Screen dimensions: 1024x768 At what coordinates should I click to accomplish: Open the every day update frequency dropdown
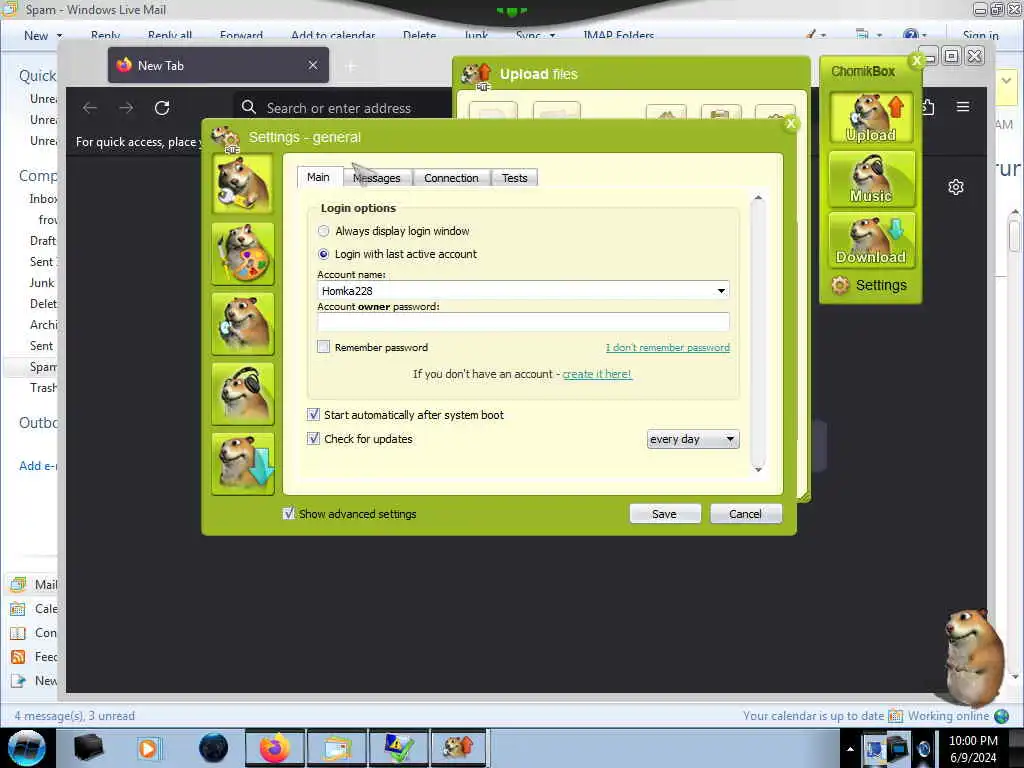(693, 440)
